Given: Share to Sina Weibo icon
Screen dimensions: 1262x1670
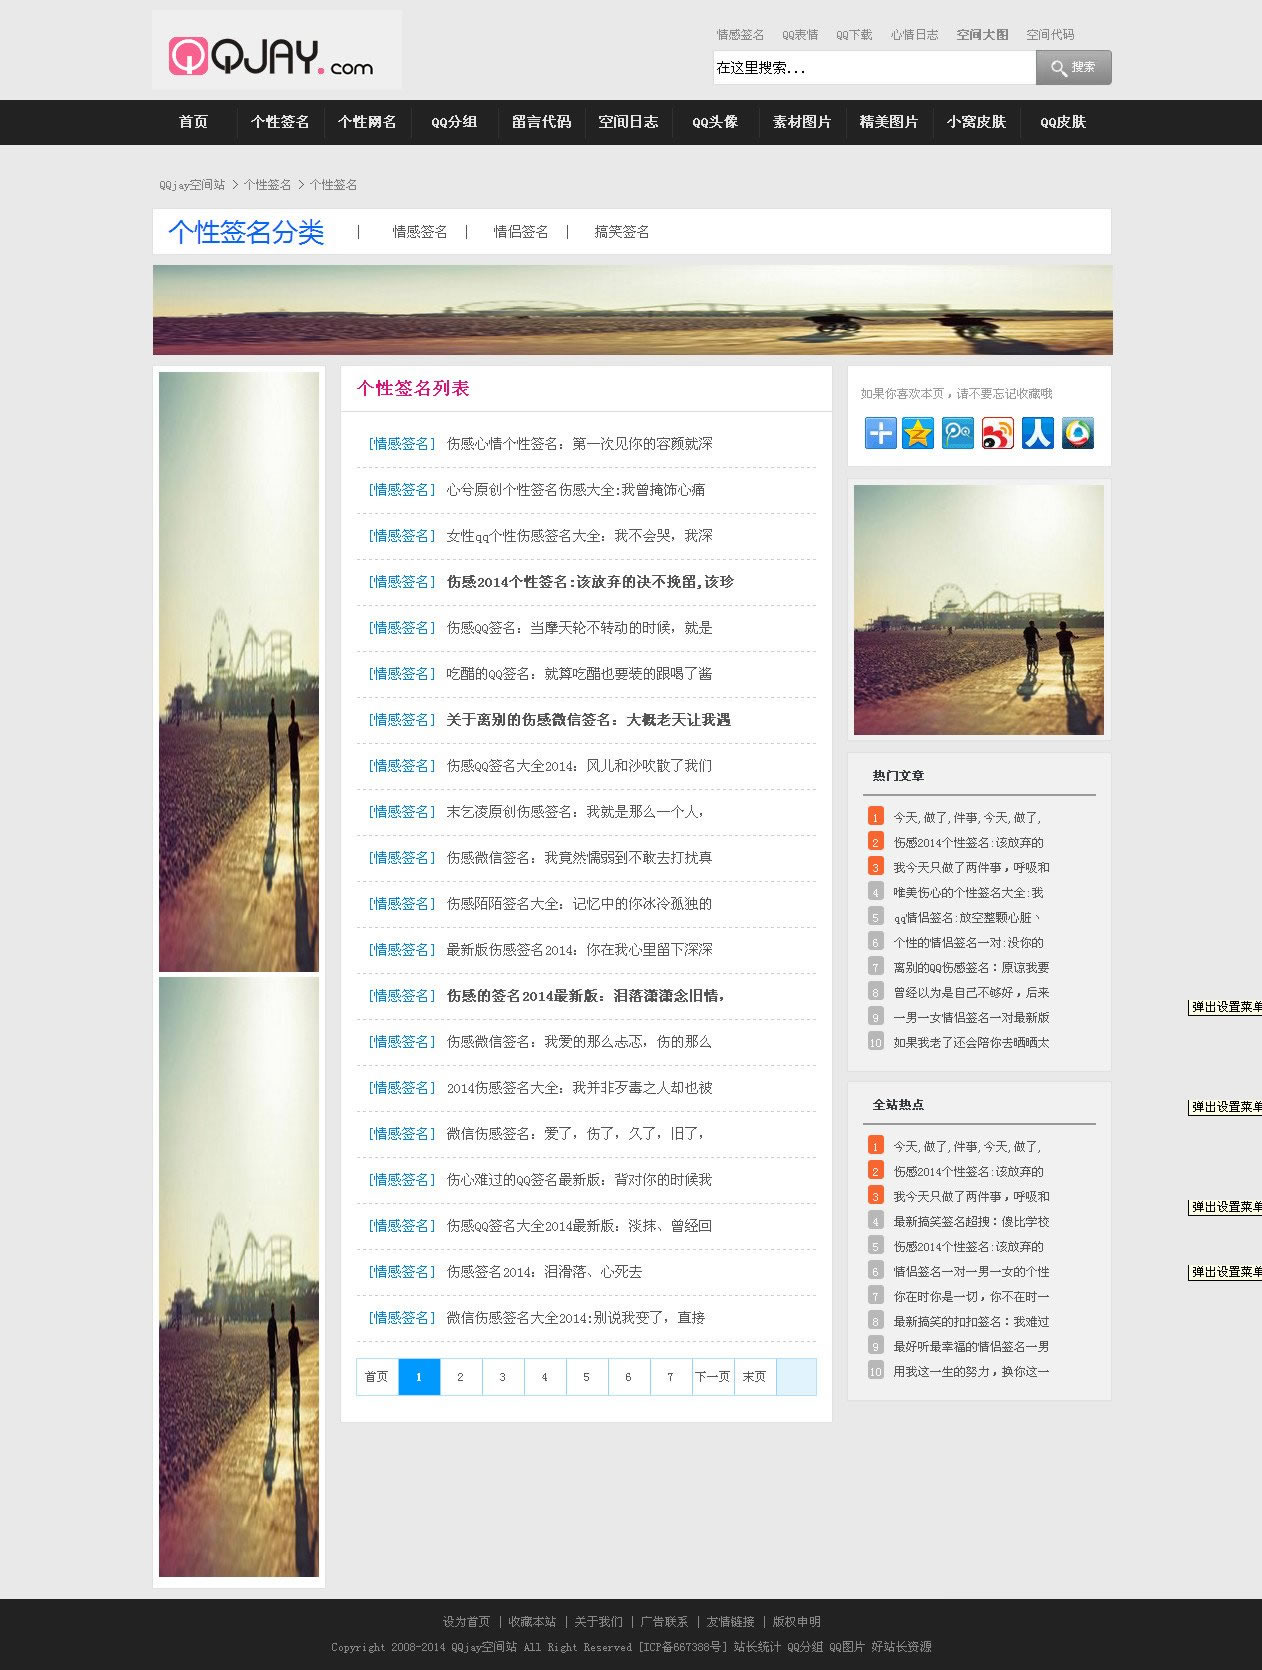Looking at the screenshot, I should tap(998, 433).
